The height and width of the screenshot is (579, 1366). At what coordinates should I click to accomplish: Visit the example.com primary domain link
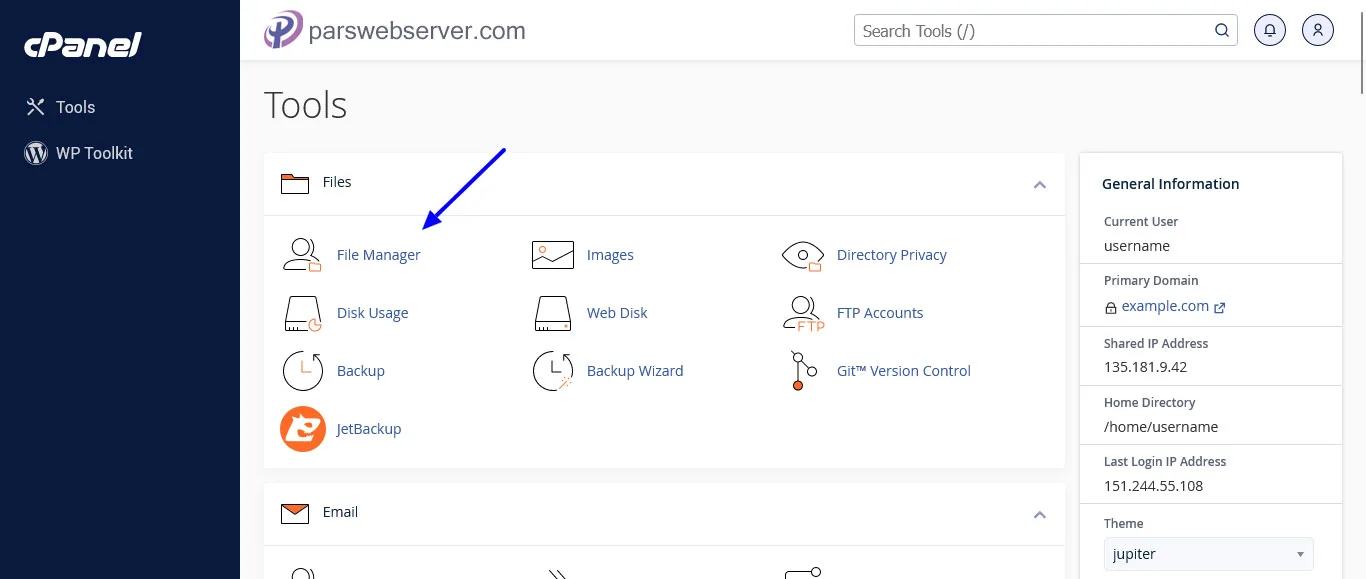click(1165, 306)
